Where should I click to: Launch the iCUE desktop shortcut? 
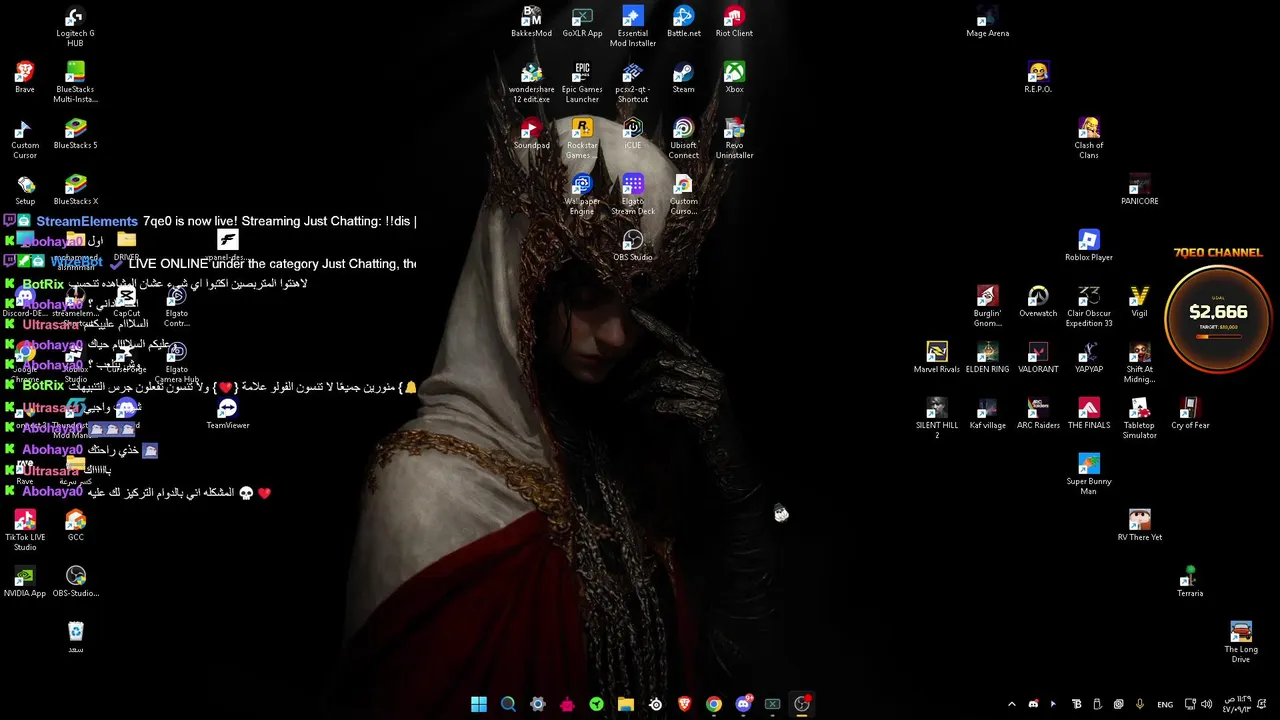[633, 134]
